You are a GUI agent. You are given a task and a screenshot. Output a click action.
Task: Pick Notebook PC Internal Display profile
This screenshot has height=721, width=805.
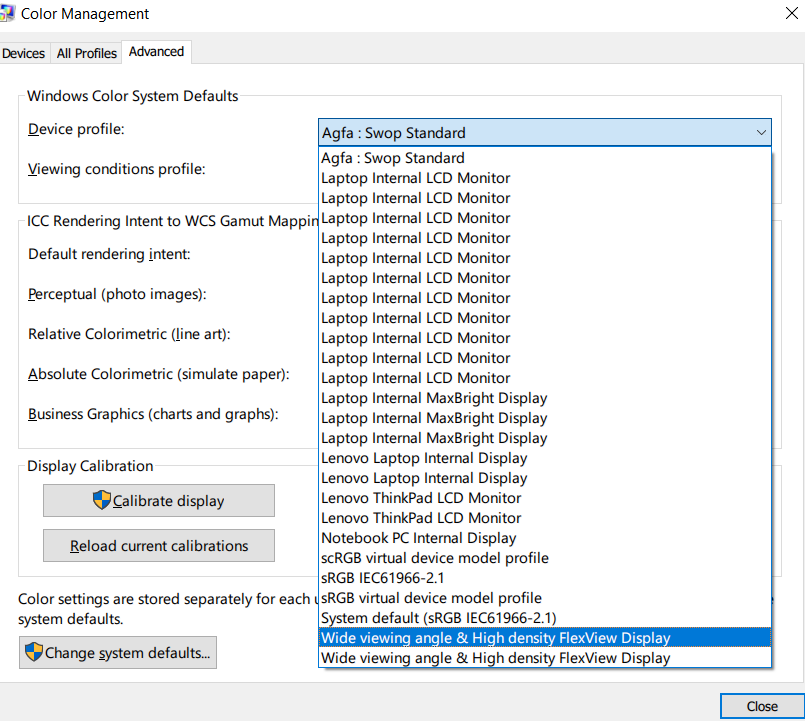545,538
